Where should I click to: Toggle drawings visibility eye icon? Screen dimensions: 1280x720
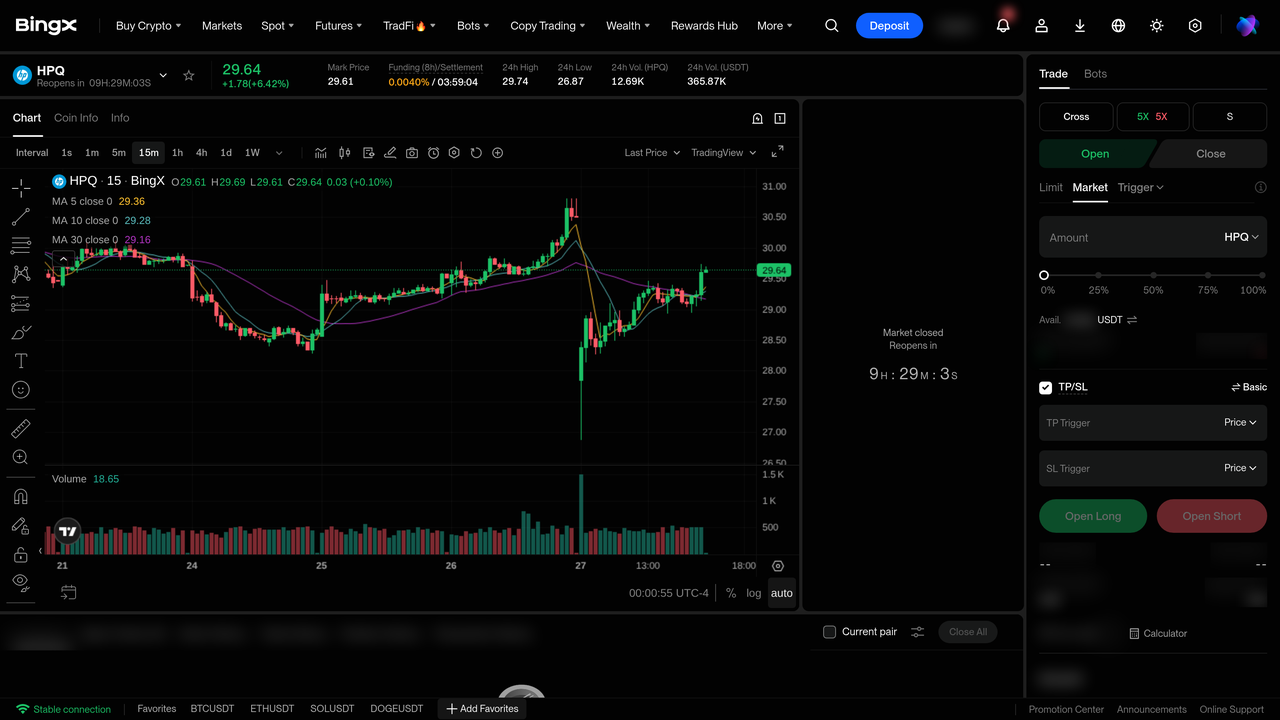[x=20, y=581]
